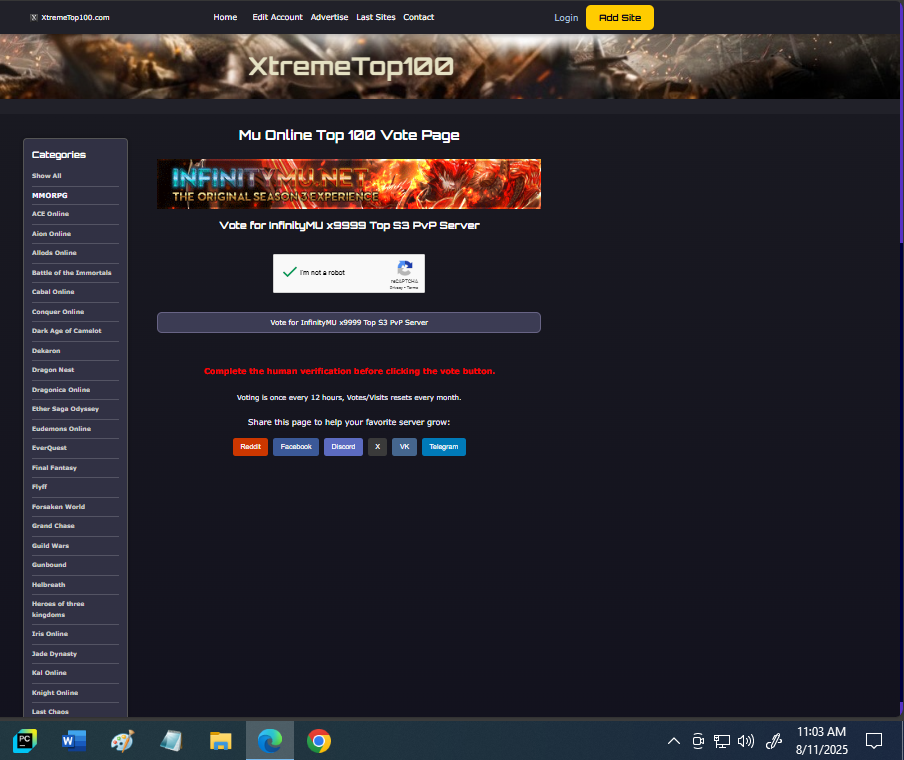Share the page on Discord
This screenshot has height=760, width=904.
point(343,447)
